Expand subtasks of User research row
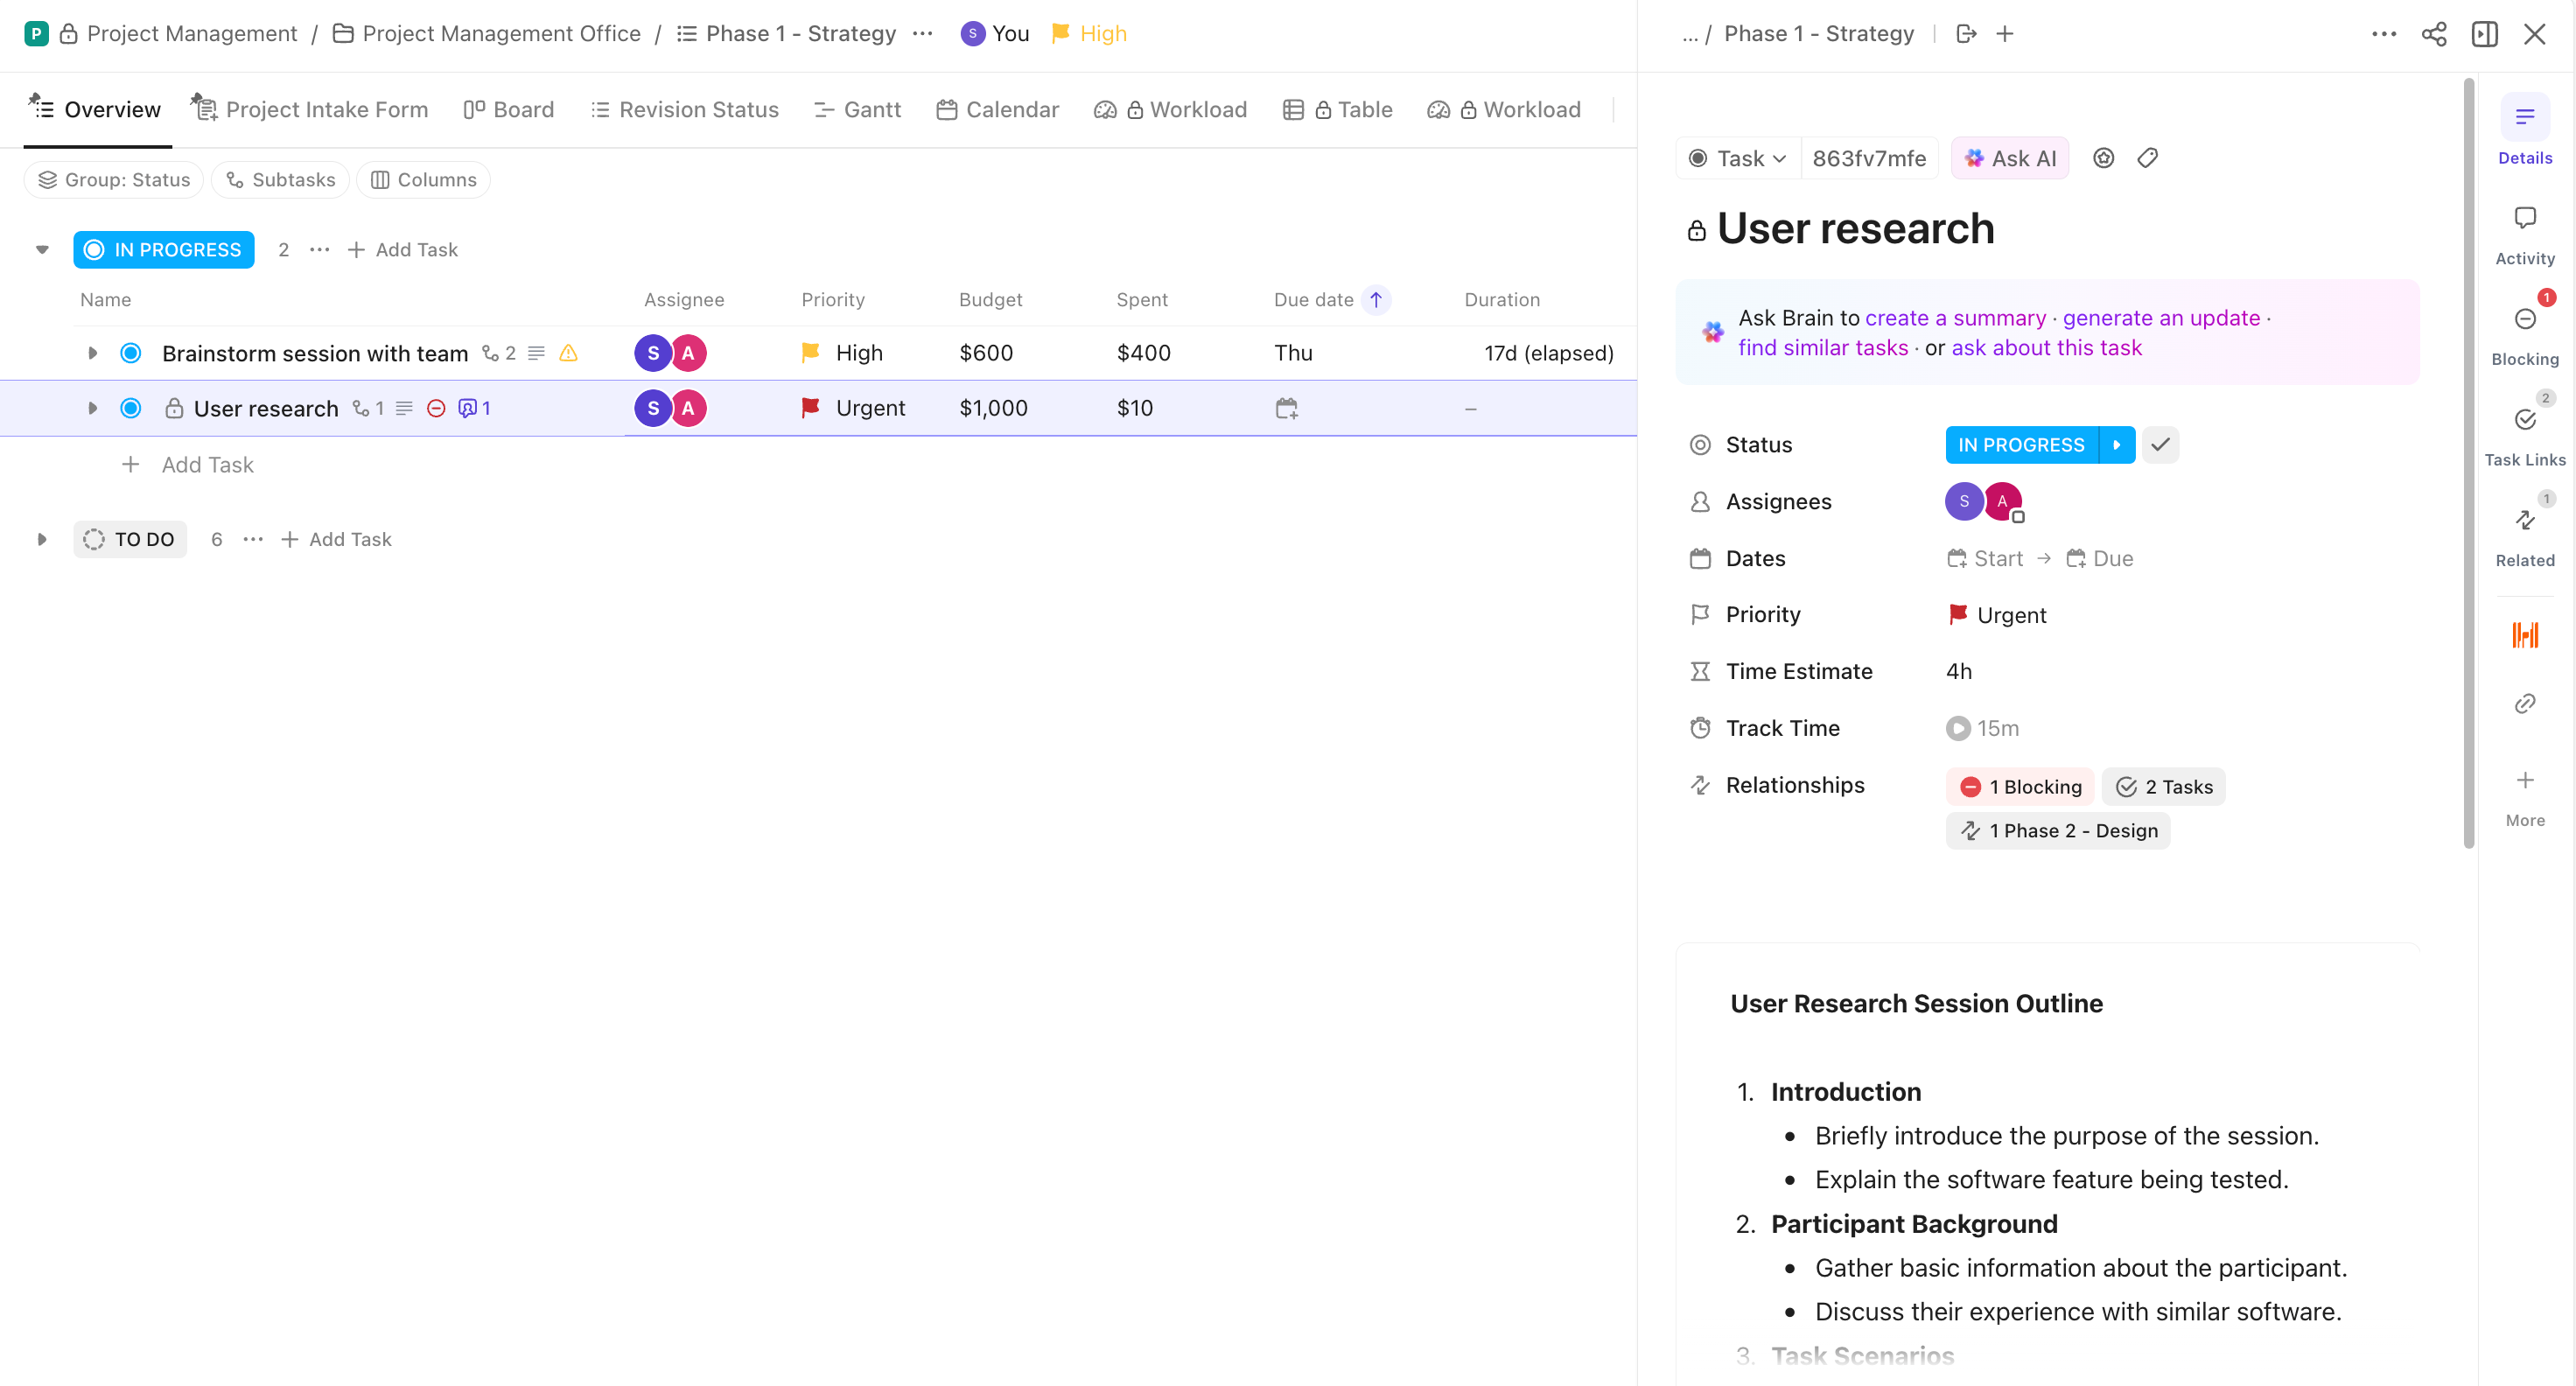 click(91, 407)
